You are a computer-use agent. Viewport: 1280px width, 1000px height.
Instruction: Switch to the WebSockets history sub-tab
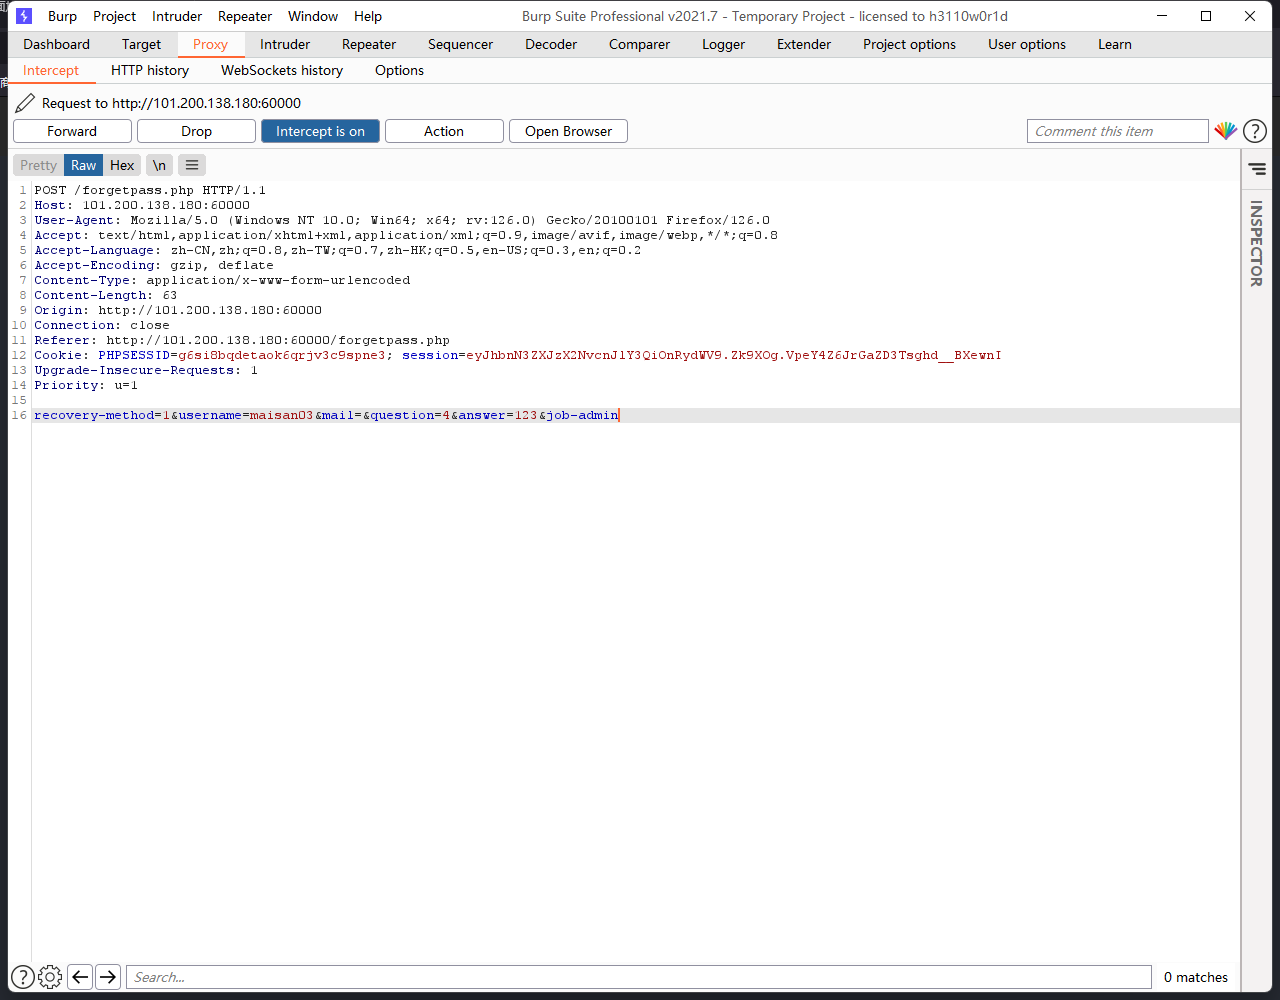[282, 70]
